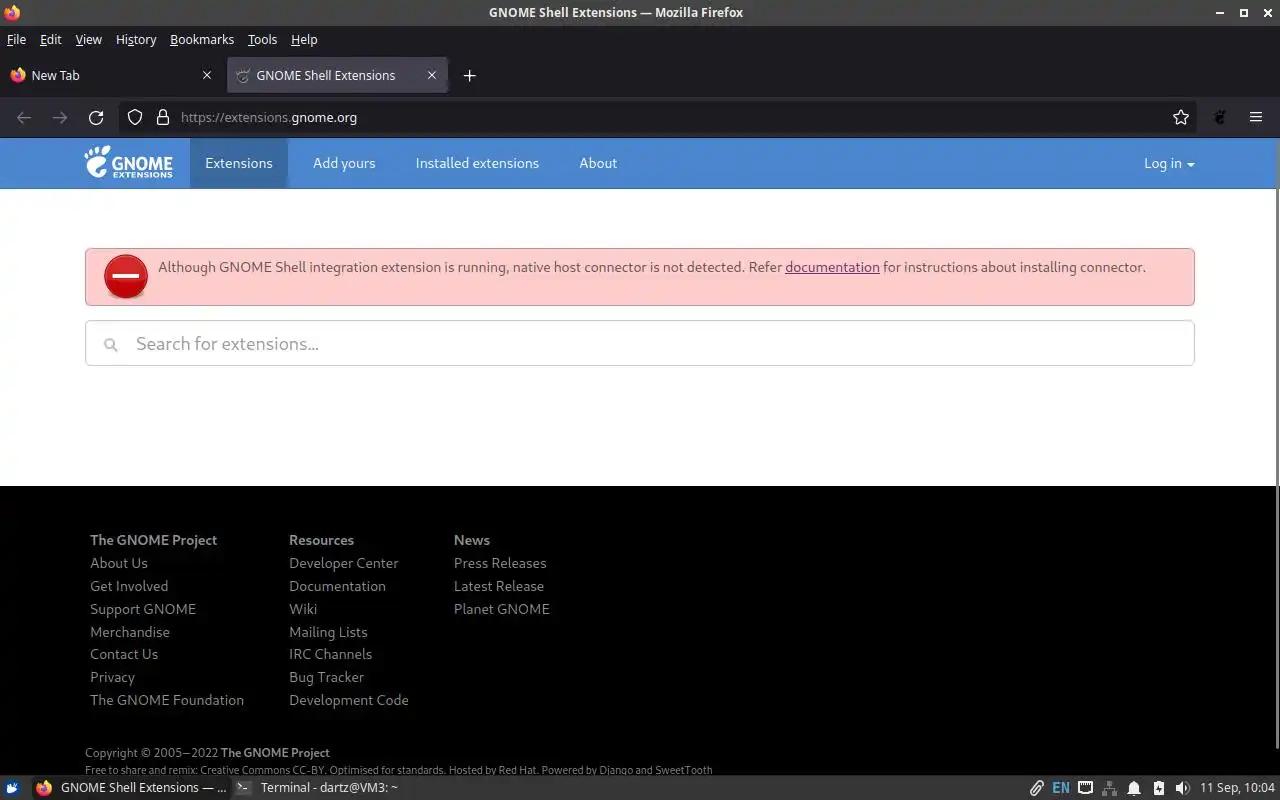Open the About Us footer link
The image size is (1280, 800).
(119, 563)
